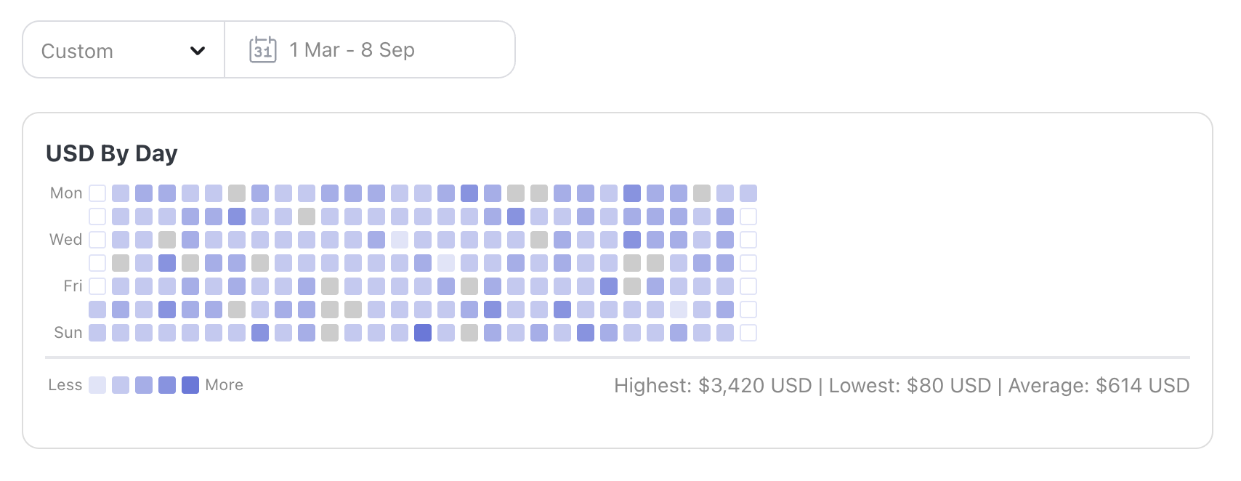The height and width of the screenshot is (481, 1241).
Task: Click the chevron arrow beside Custom
Action: (198, 51)
